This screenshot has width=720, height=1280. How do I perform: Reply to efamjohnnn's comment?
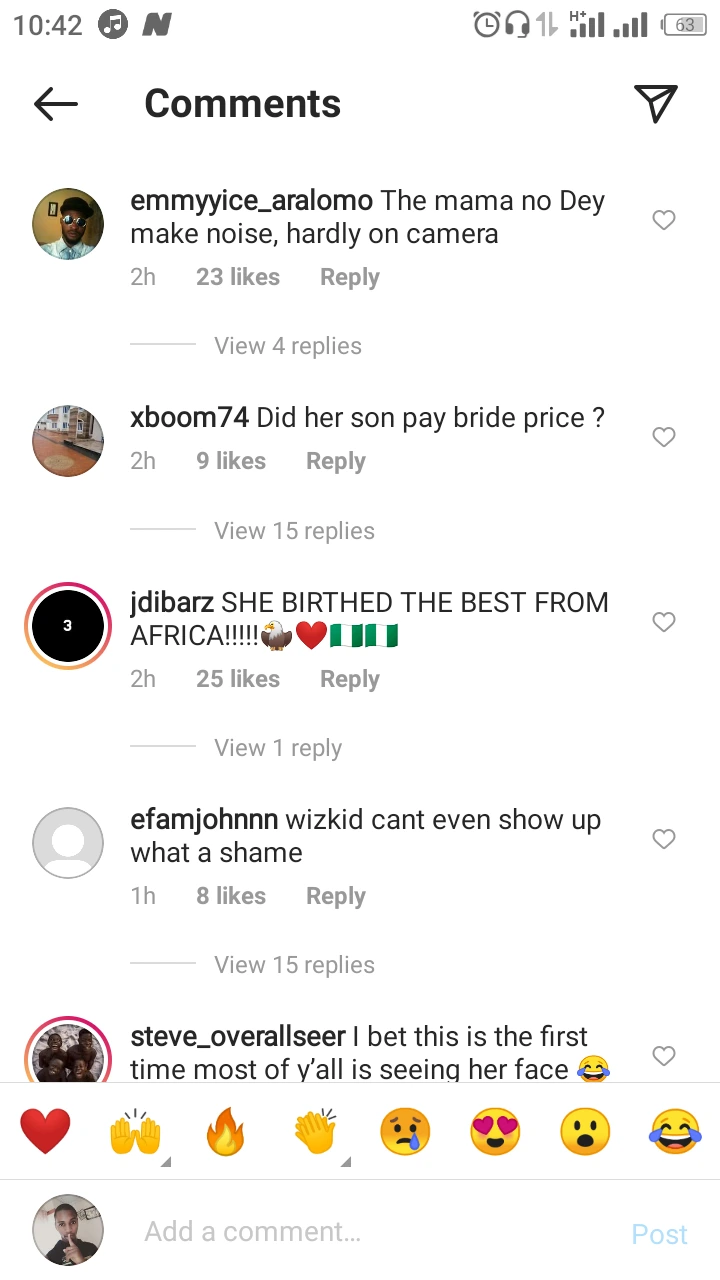tap(336, 896)
